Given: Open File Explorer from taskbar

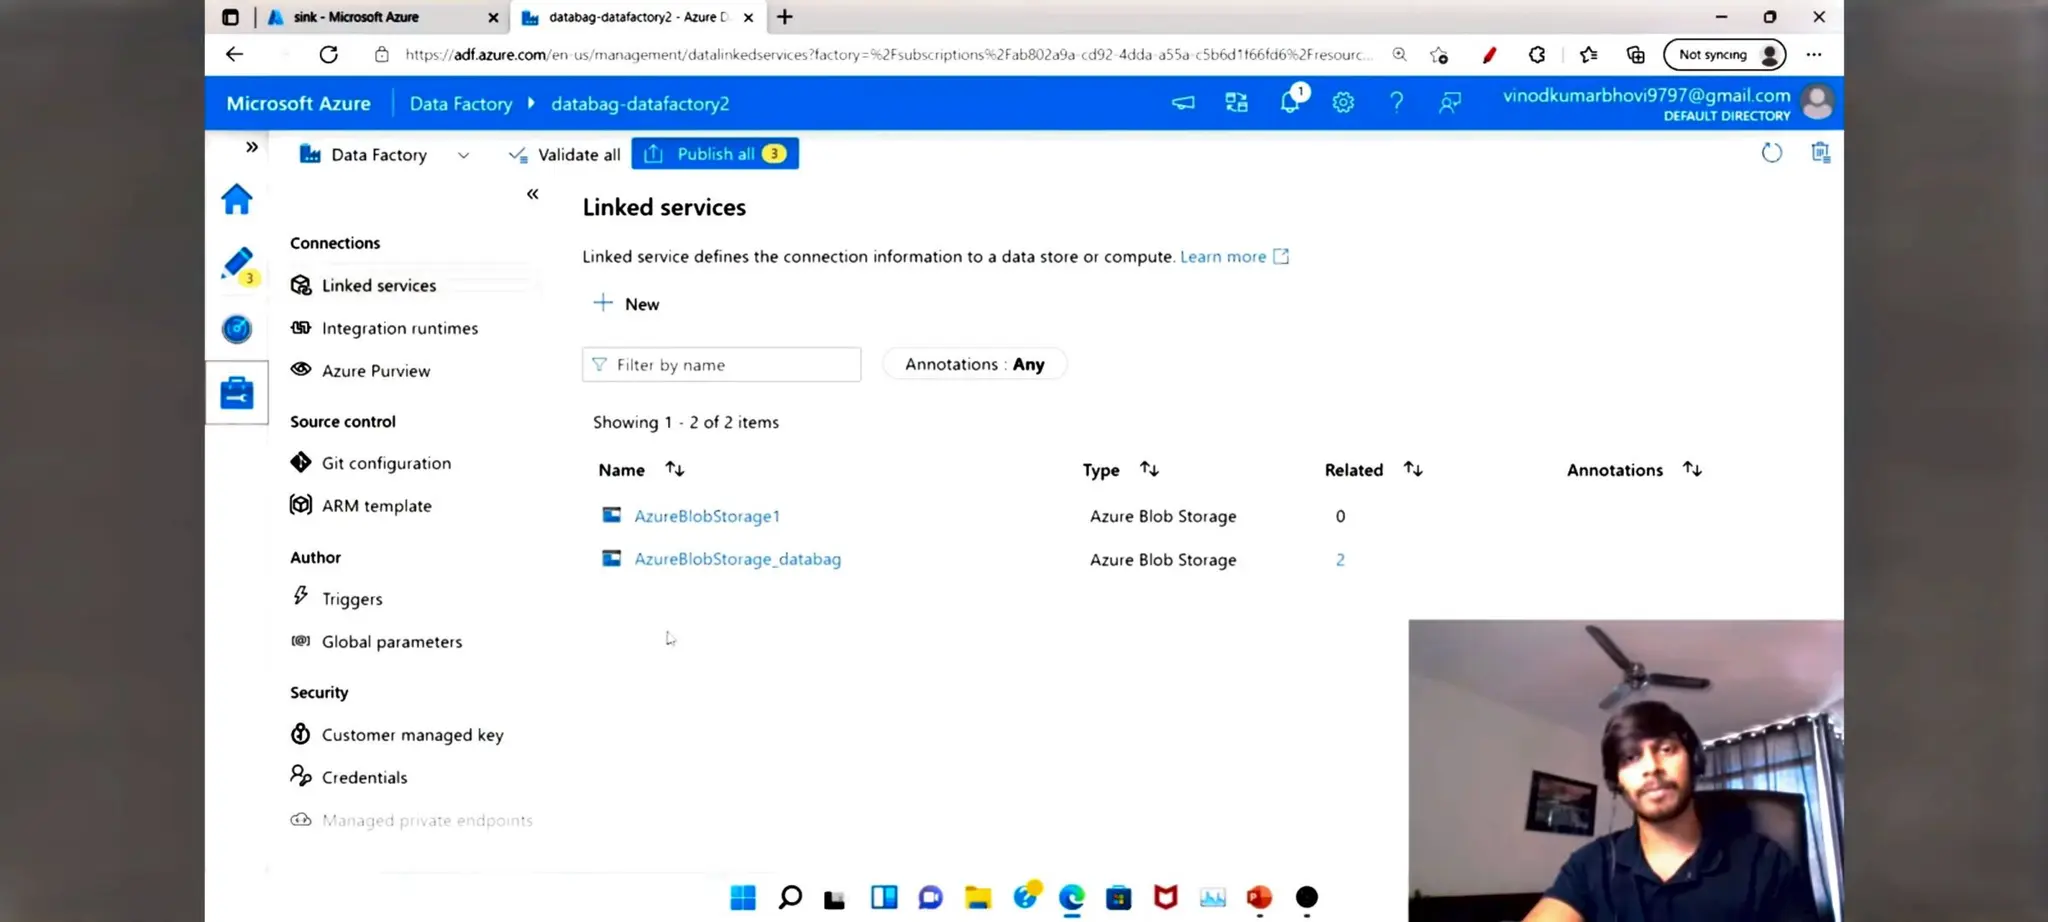Looking at the screenshot, I should pyautogui.click(x=978, y=898).
